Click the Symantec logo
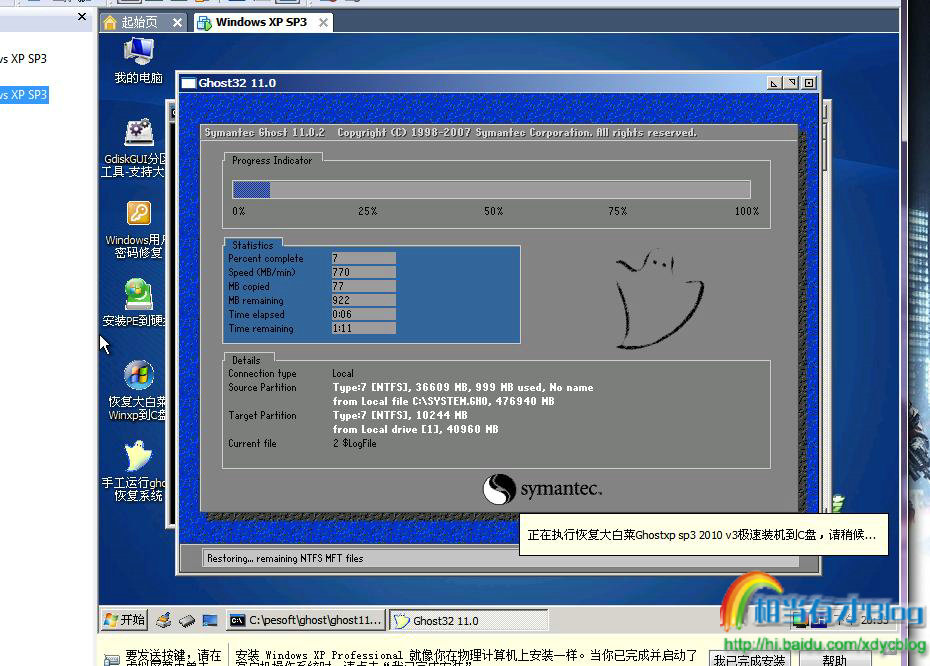Screen dimensions: 930x666 click(x=542, y=489)
